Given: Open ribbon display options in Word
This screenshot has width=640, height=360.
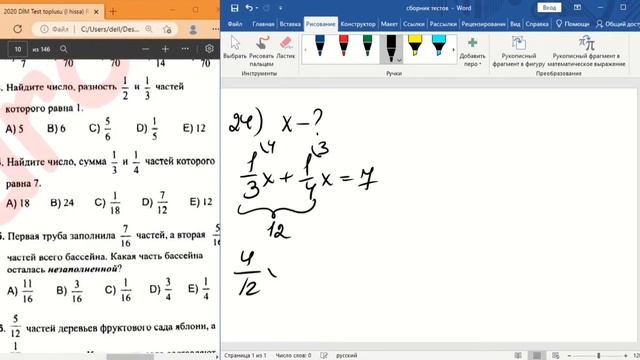Looking at the screenshot, I should [577, 8].
